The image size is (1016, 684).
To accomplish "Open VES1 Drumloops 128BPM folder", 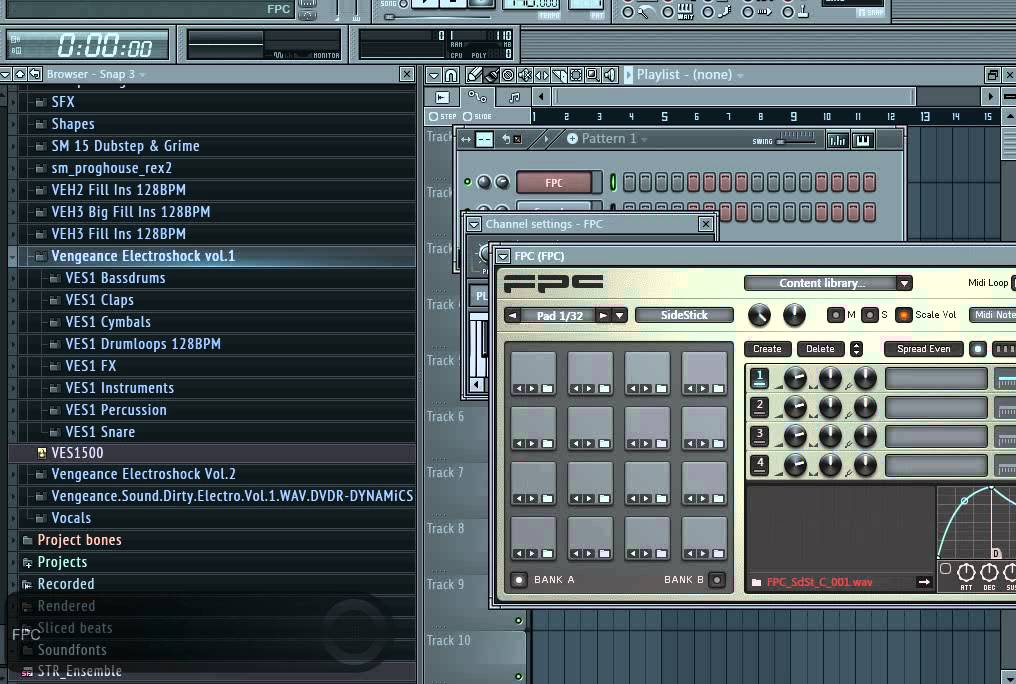I will (x=143, y=344).
